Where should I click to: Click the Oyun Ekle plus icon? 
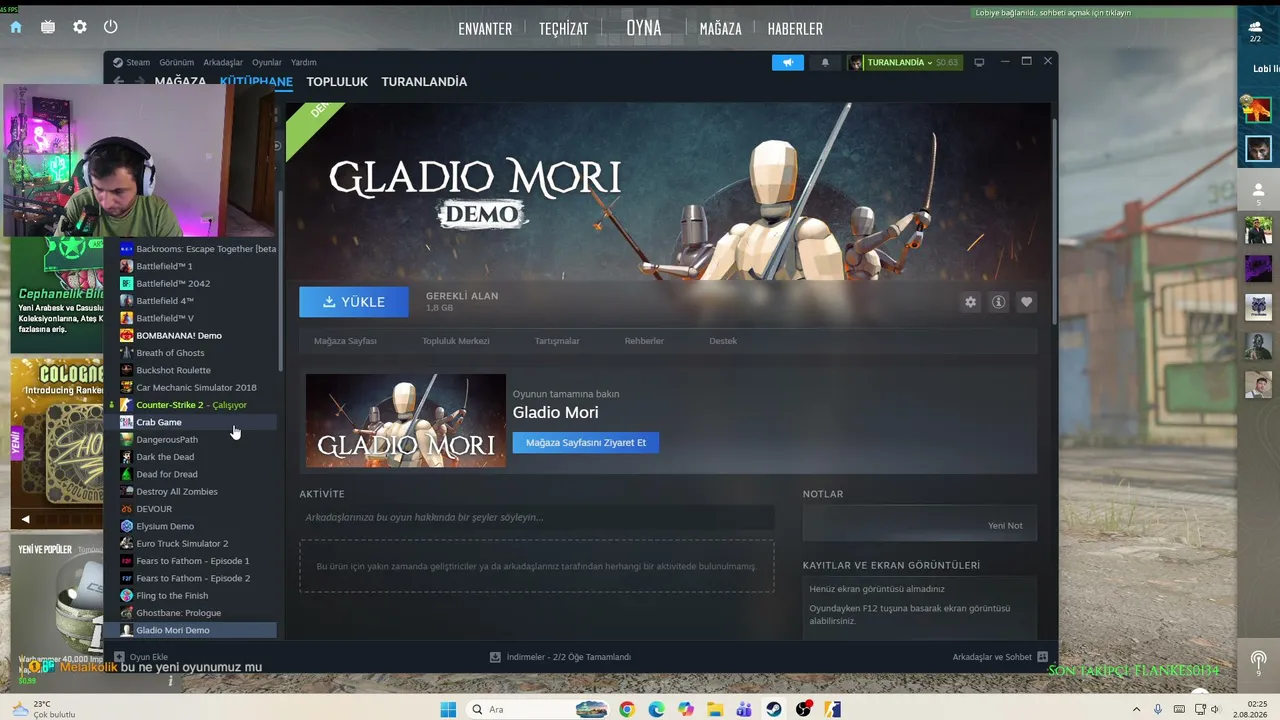119,657
